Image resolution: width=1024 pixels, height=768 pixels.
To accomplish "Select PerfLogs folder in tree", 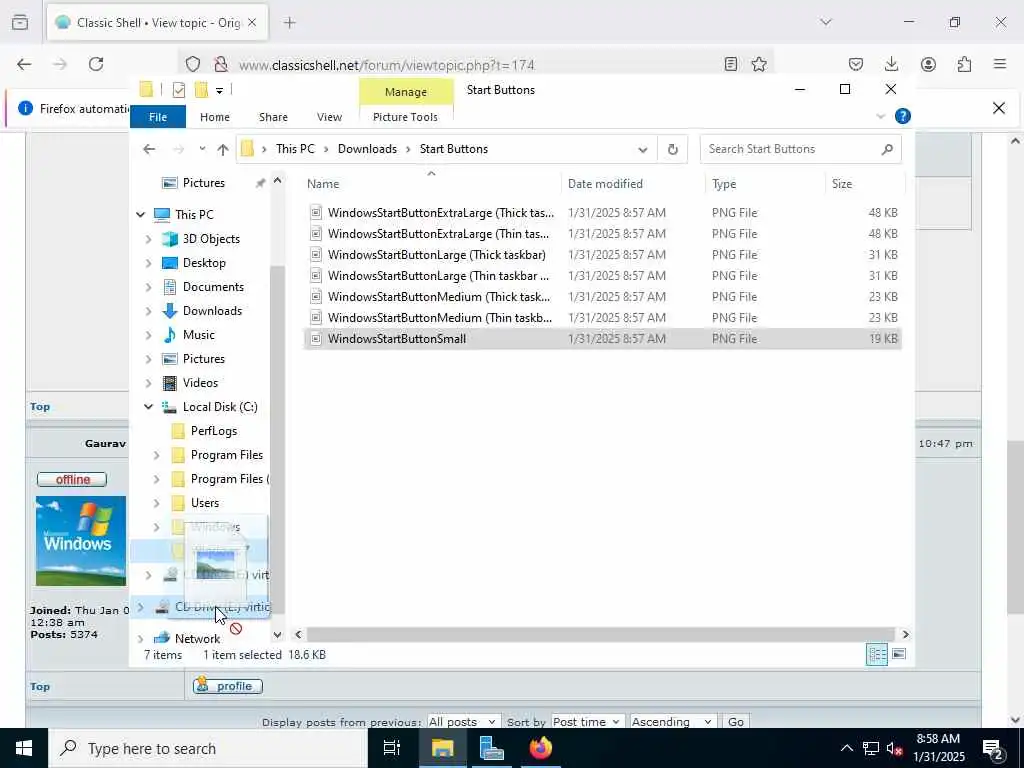I will tap(213, 431).
